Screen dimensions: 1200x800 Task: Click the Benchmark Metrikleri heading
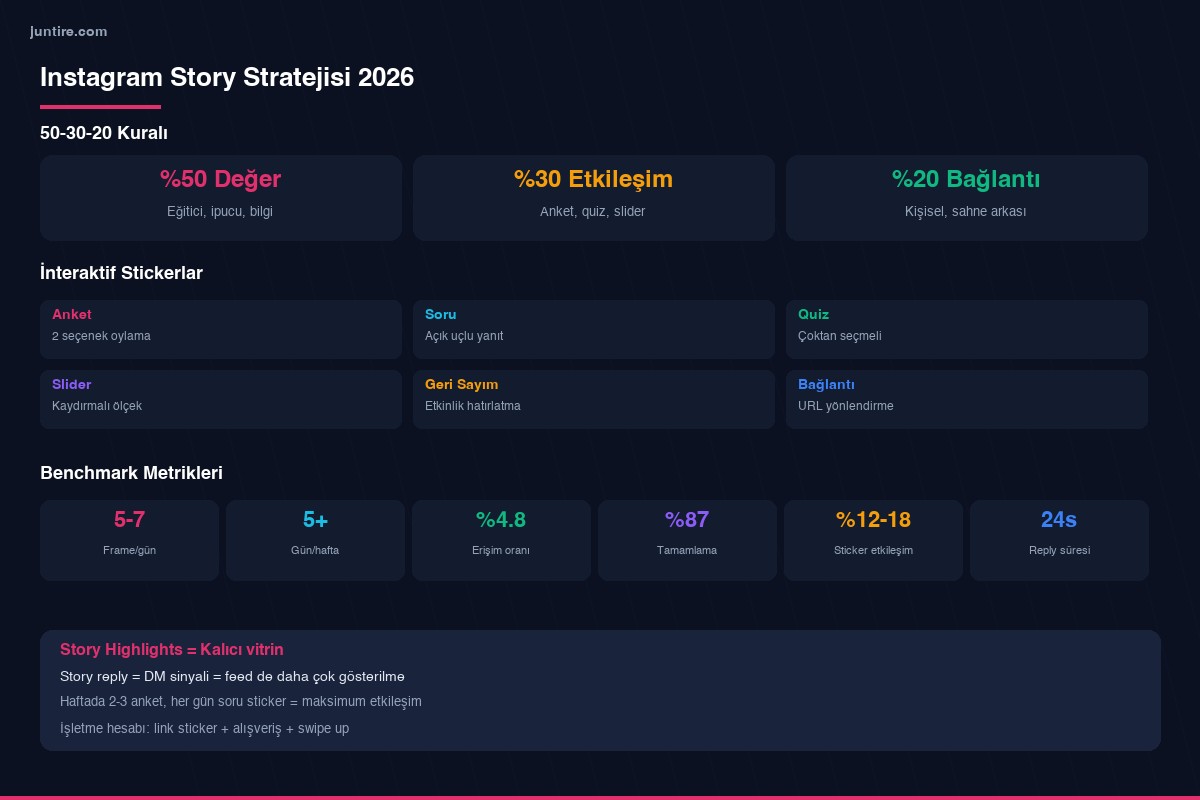point(131,473)
